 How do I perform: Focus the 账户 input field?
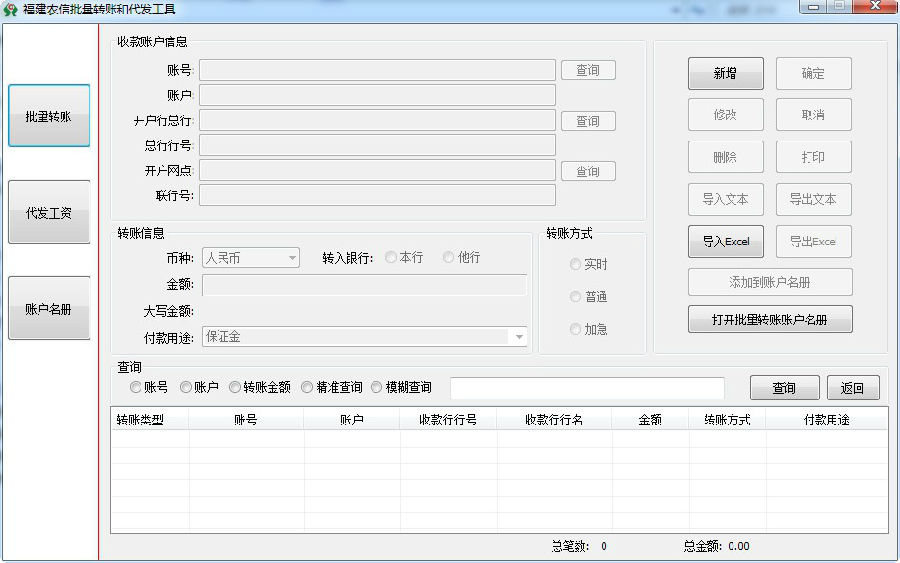coord(377,95)
